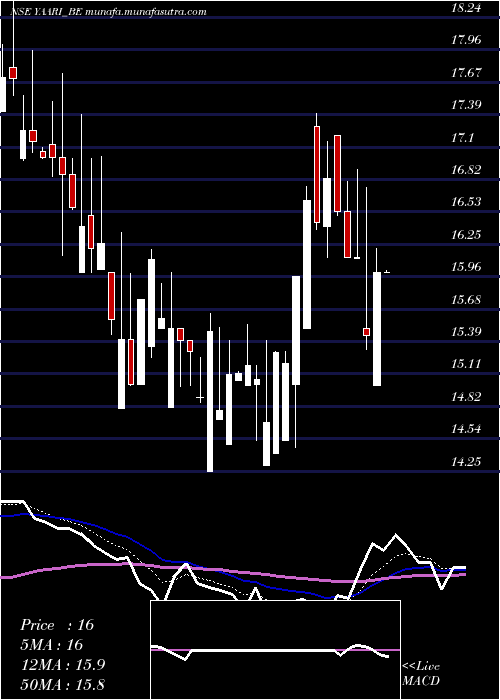Select the 16.53 price axis label
Image resolution: width=500 pixels, height=700 pixels.
[x=466, y=202]
